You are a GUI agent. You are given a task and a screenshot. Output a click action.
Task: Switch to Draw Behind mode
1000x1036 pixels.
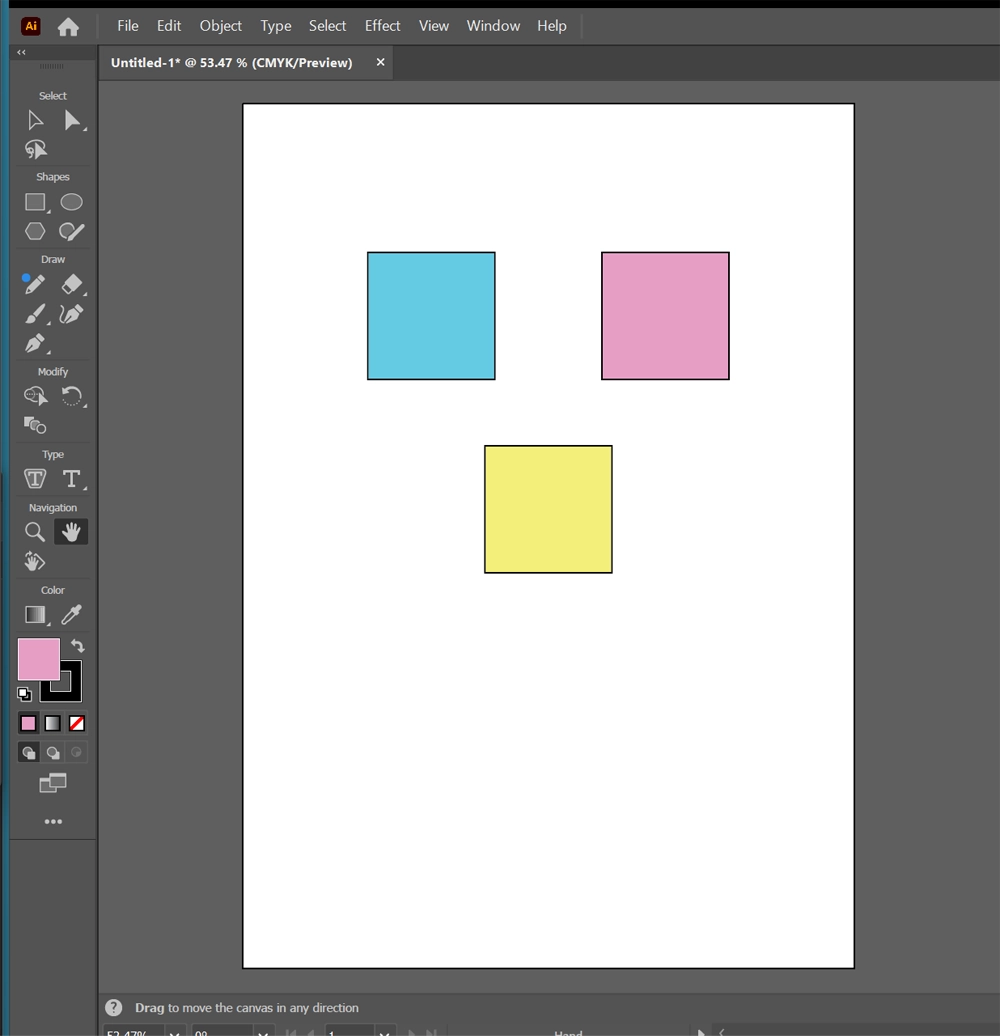53,753
